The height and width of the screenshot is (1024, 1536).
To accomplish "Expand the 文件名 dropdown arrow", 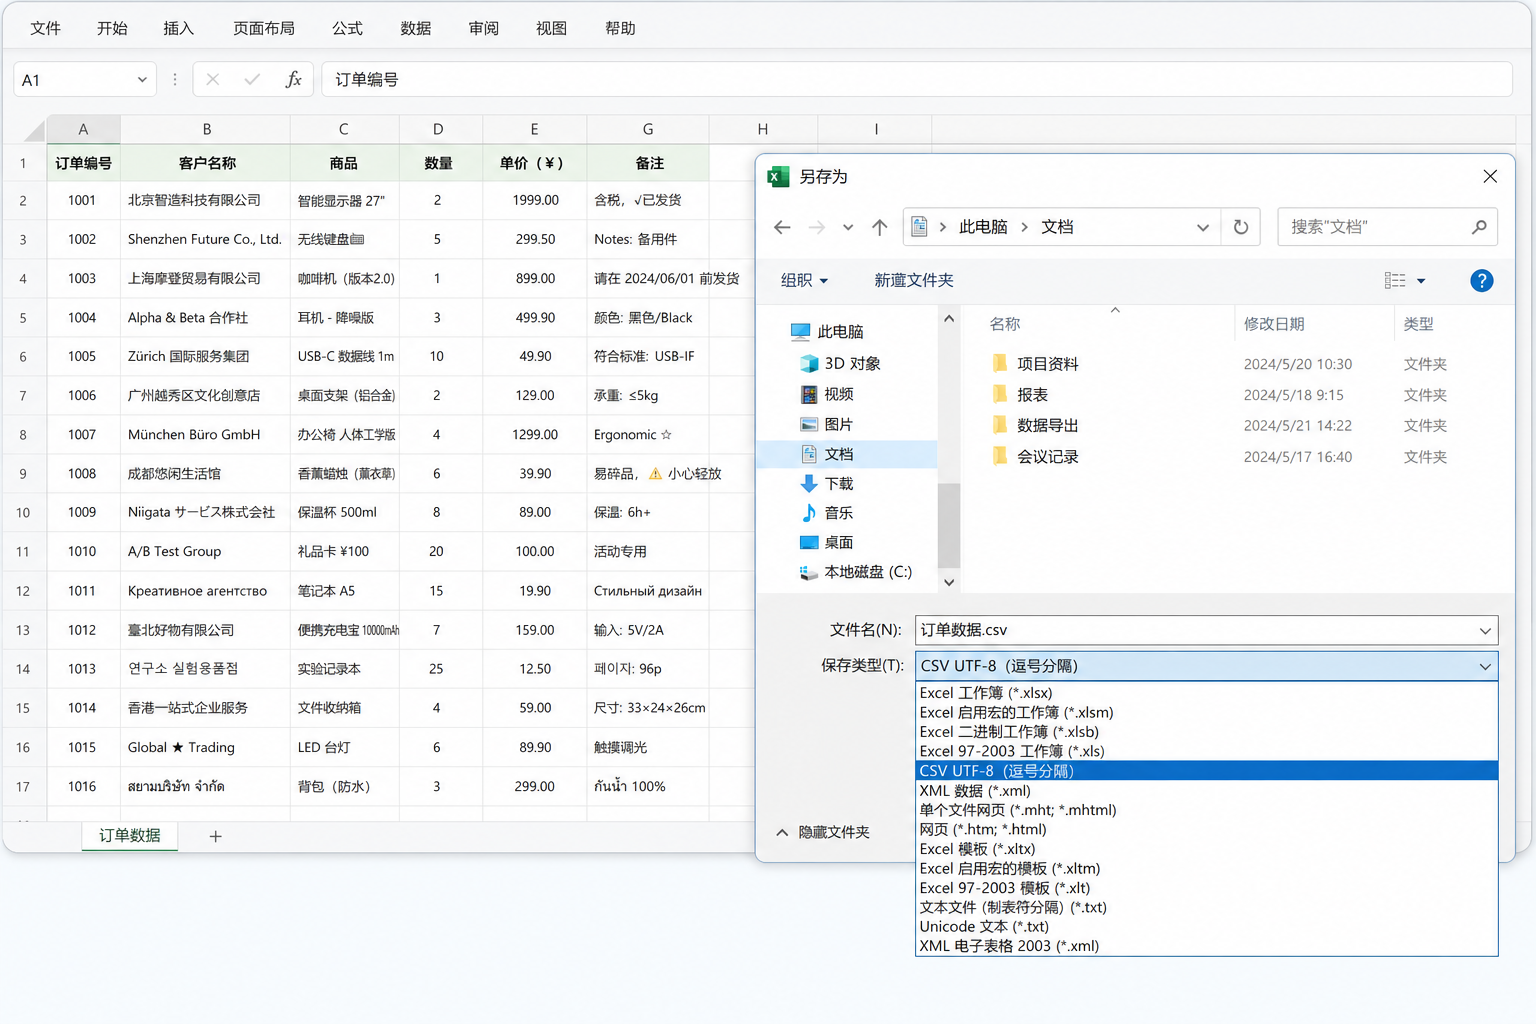I will tap(1485, 631).
